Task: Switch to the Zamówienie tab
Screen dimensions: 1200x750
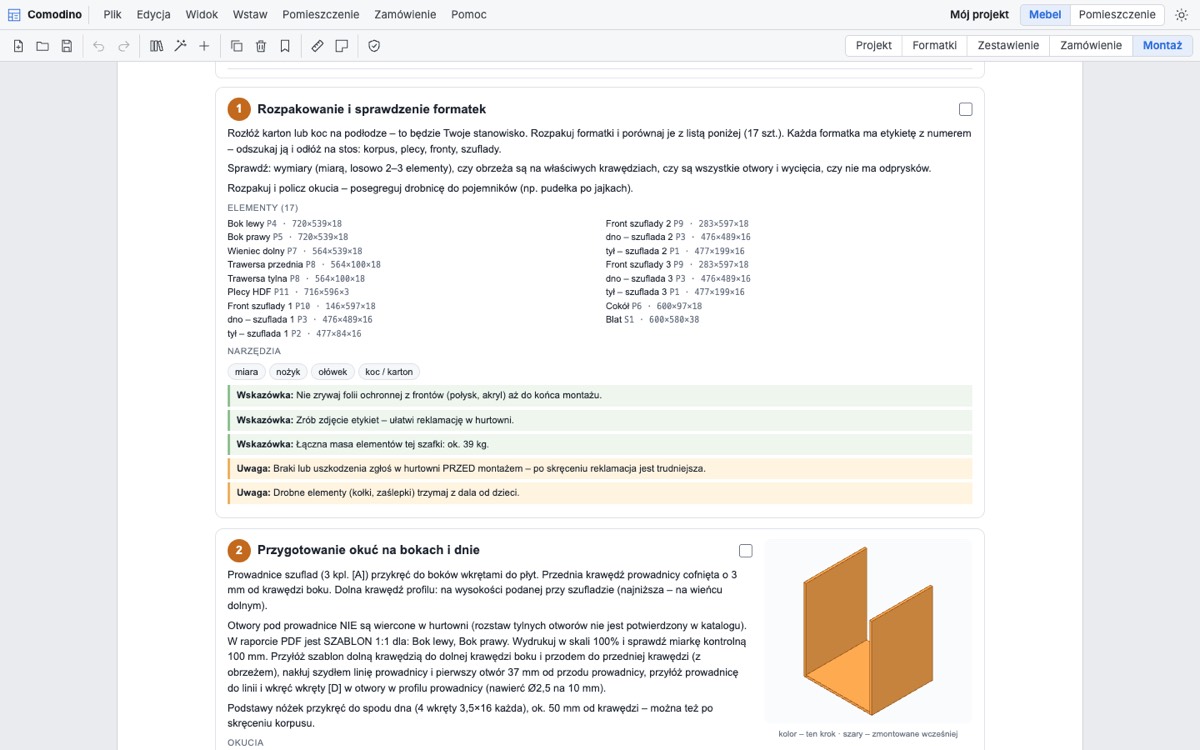Action: pos(1091,46)
